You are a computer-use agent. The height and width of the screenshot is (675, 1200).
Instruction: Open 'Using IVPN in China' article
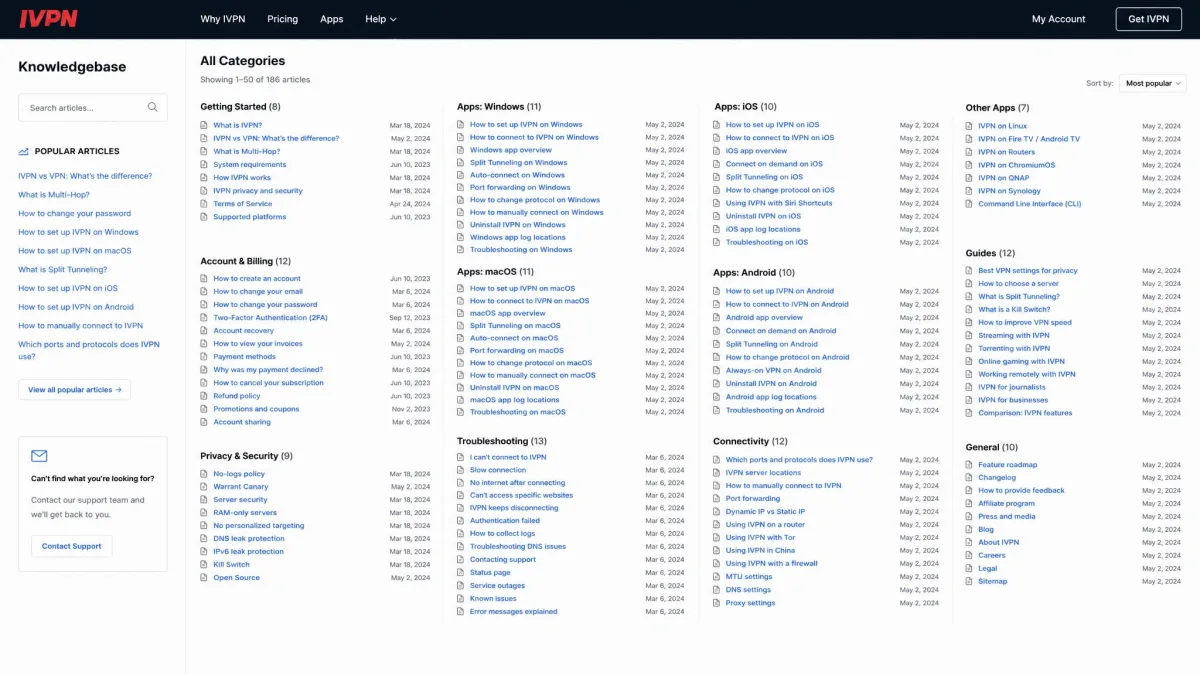pos(760,551)
